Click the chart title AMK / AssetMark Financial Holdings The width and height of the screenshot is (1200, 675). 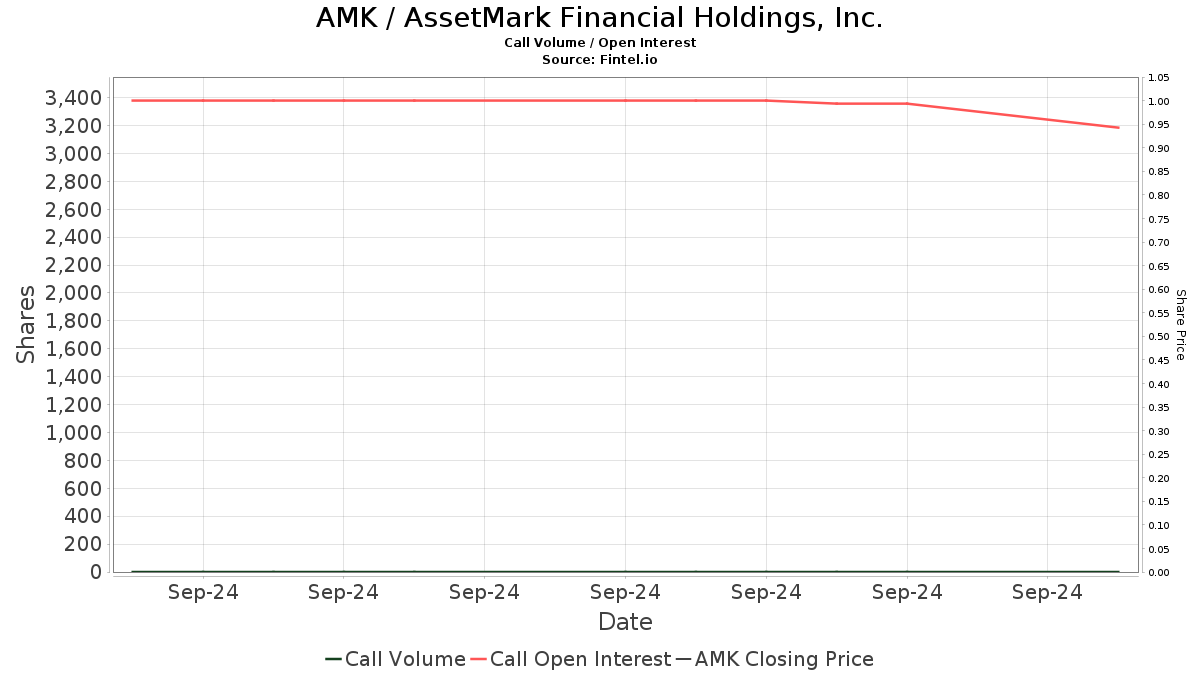click(x=599, y=18)
